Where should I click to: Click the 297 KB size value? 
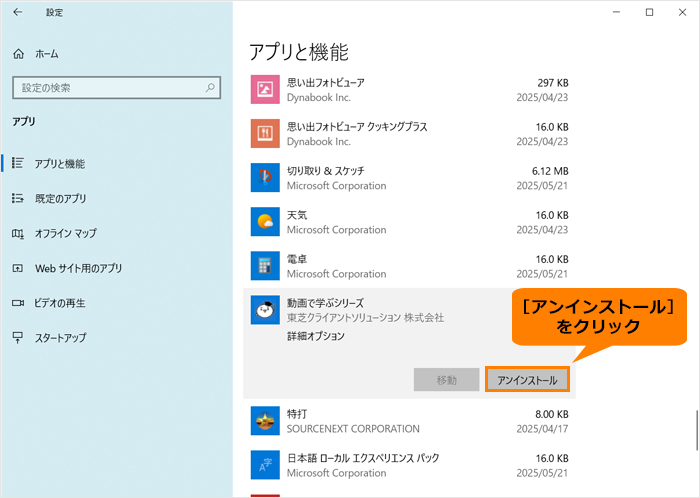point(553,83)
